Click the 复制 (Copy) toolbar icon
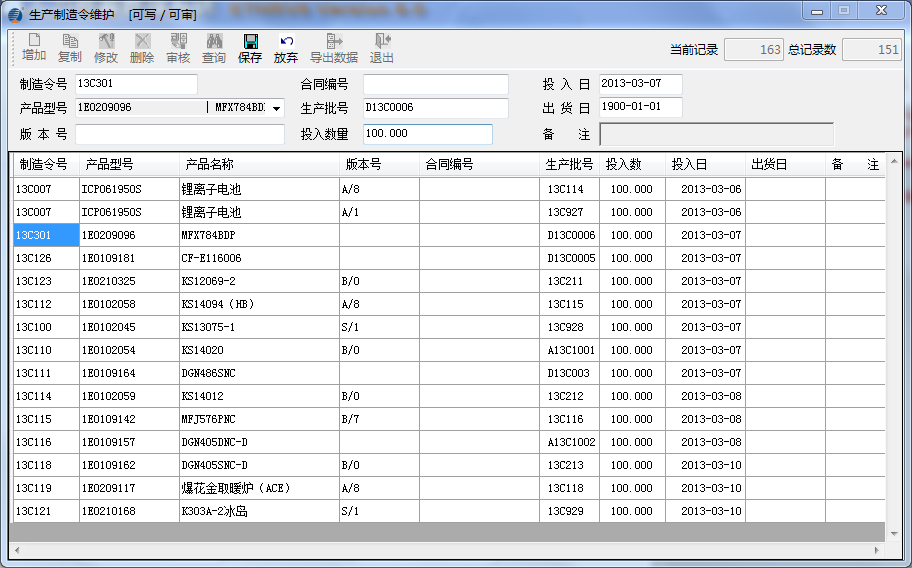This screenshot has height=568, width=912. tap(70, 47)
